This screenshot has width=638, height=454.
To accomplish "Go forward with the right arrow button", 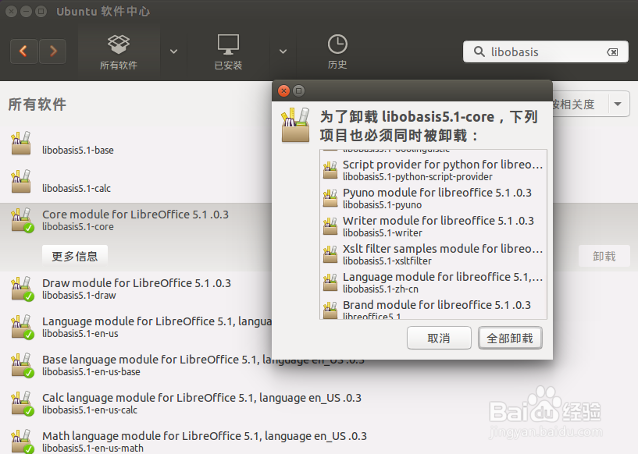I will [52, 51].
